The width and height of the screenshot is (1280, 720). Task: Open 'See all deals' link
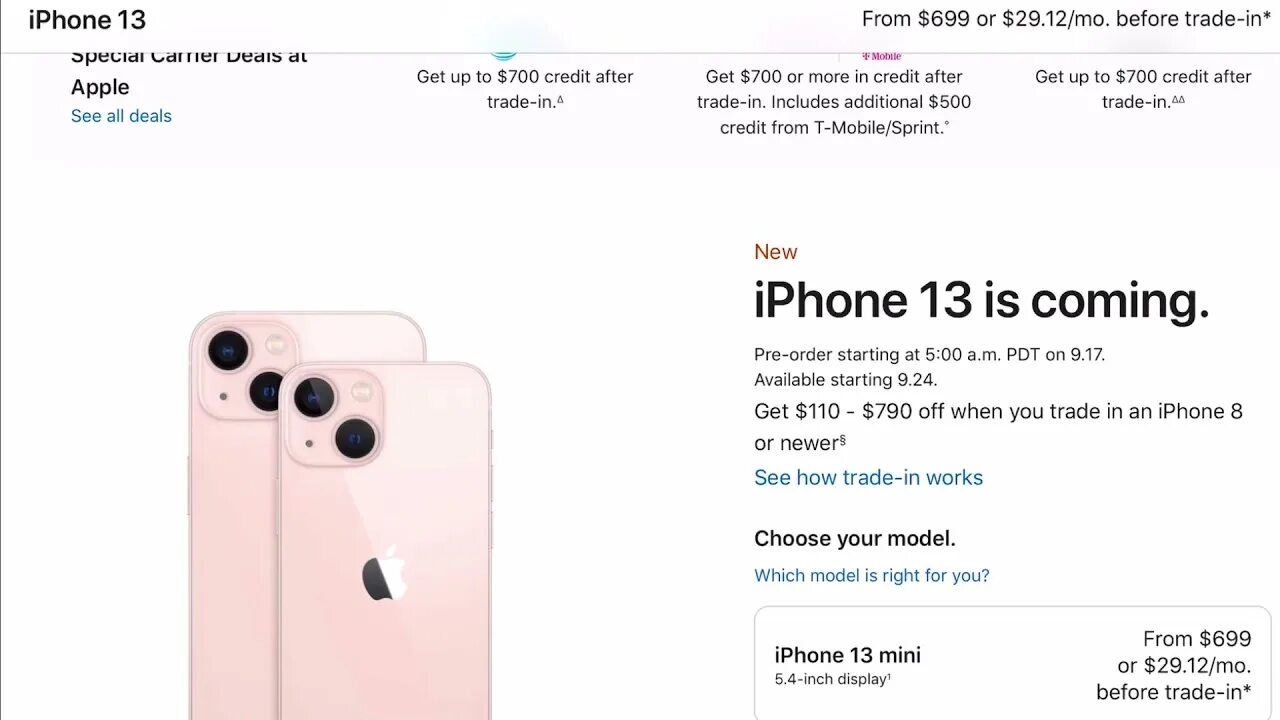(121, 116)
